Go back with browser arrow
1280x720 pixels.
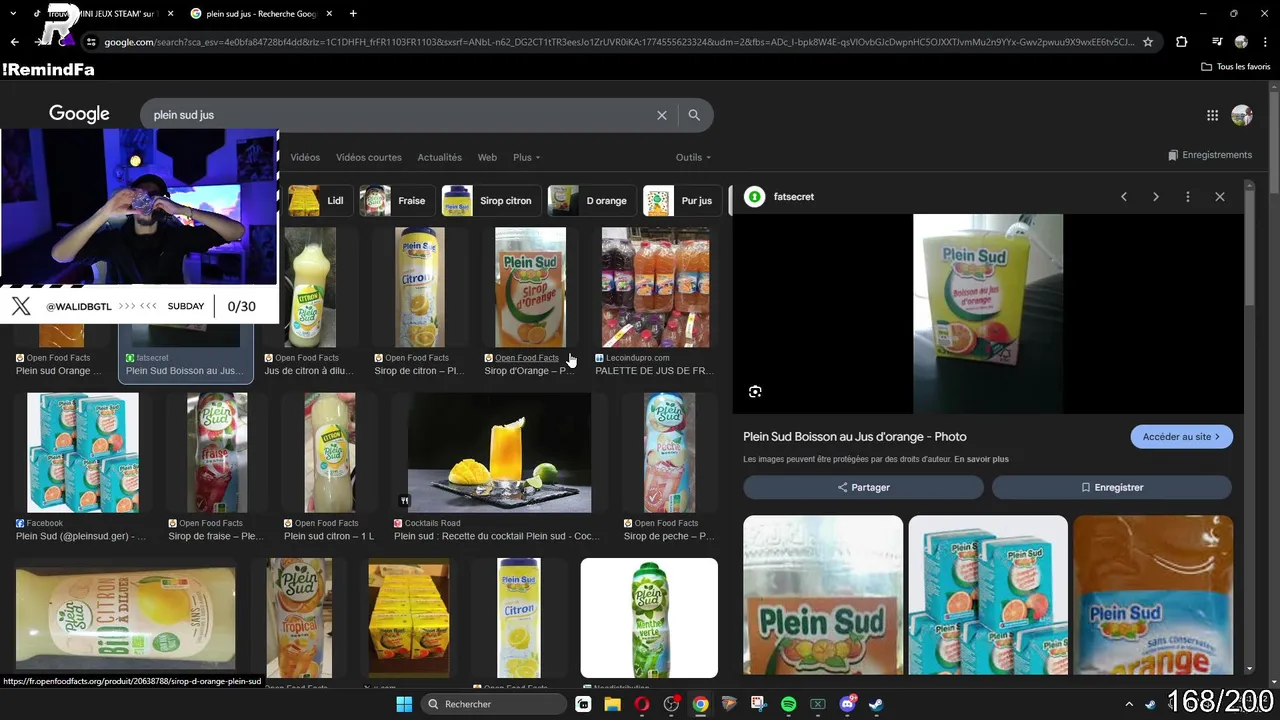point(14,42)
